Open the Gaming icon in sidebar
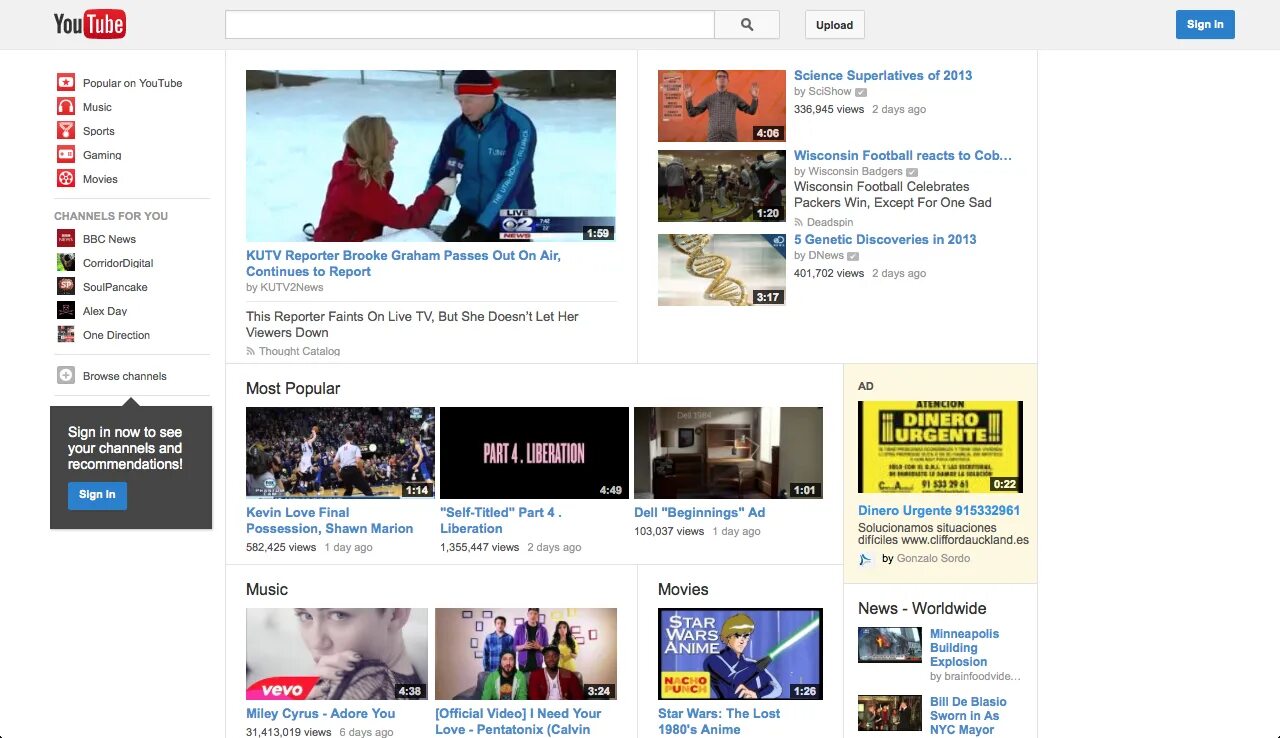This screenshot has width=1280, height=738. click(66, 154)
